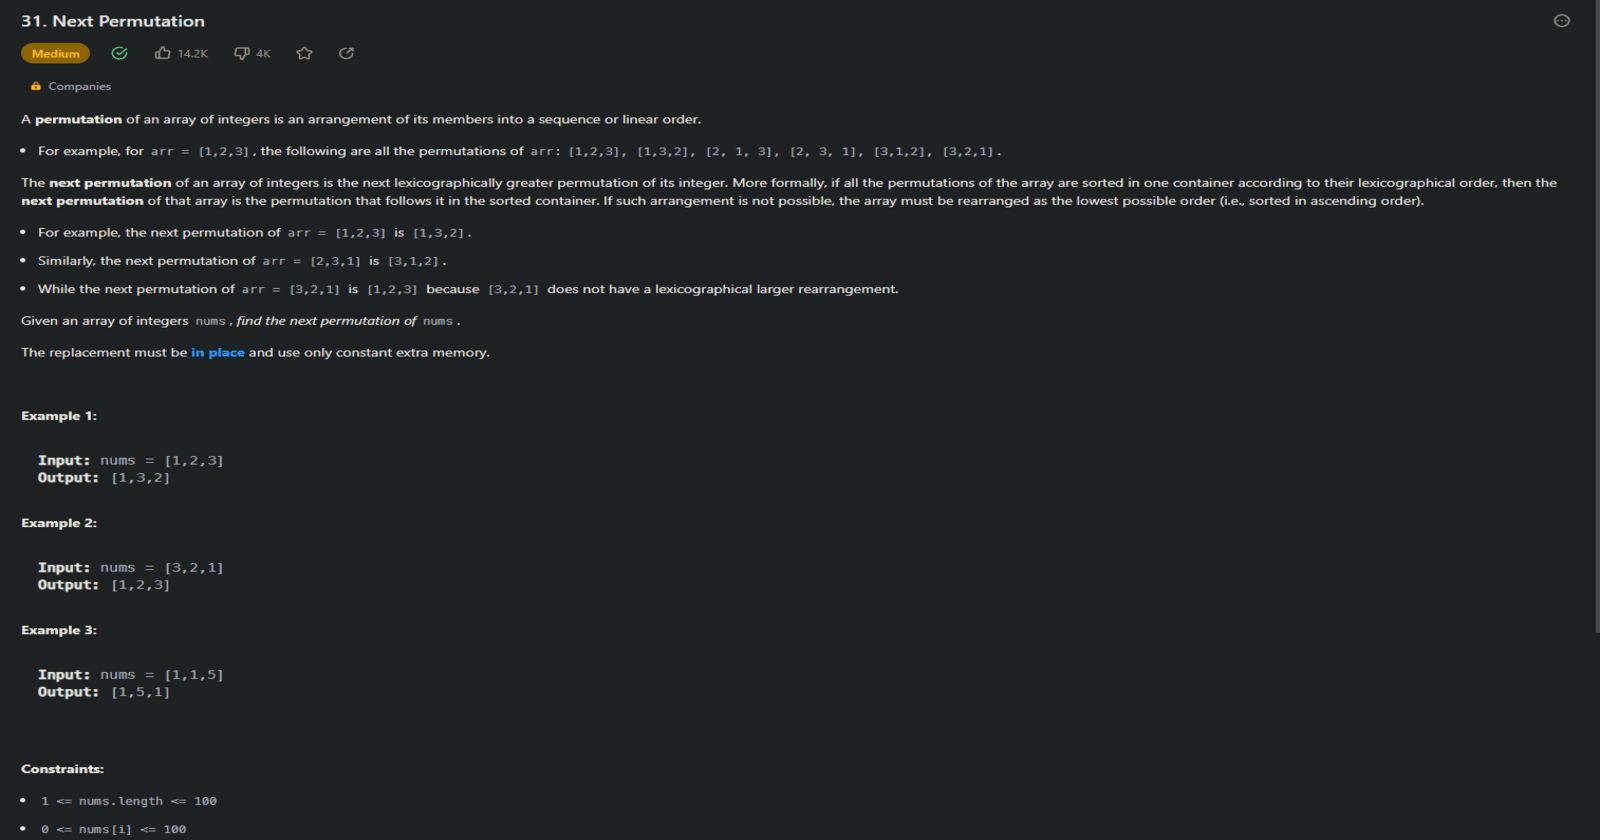Open the blue 'in place' link

pos(218,353)
